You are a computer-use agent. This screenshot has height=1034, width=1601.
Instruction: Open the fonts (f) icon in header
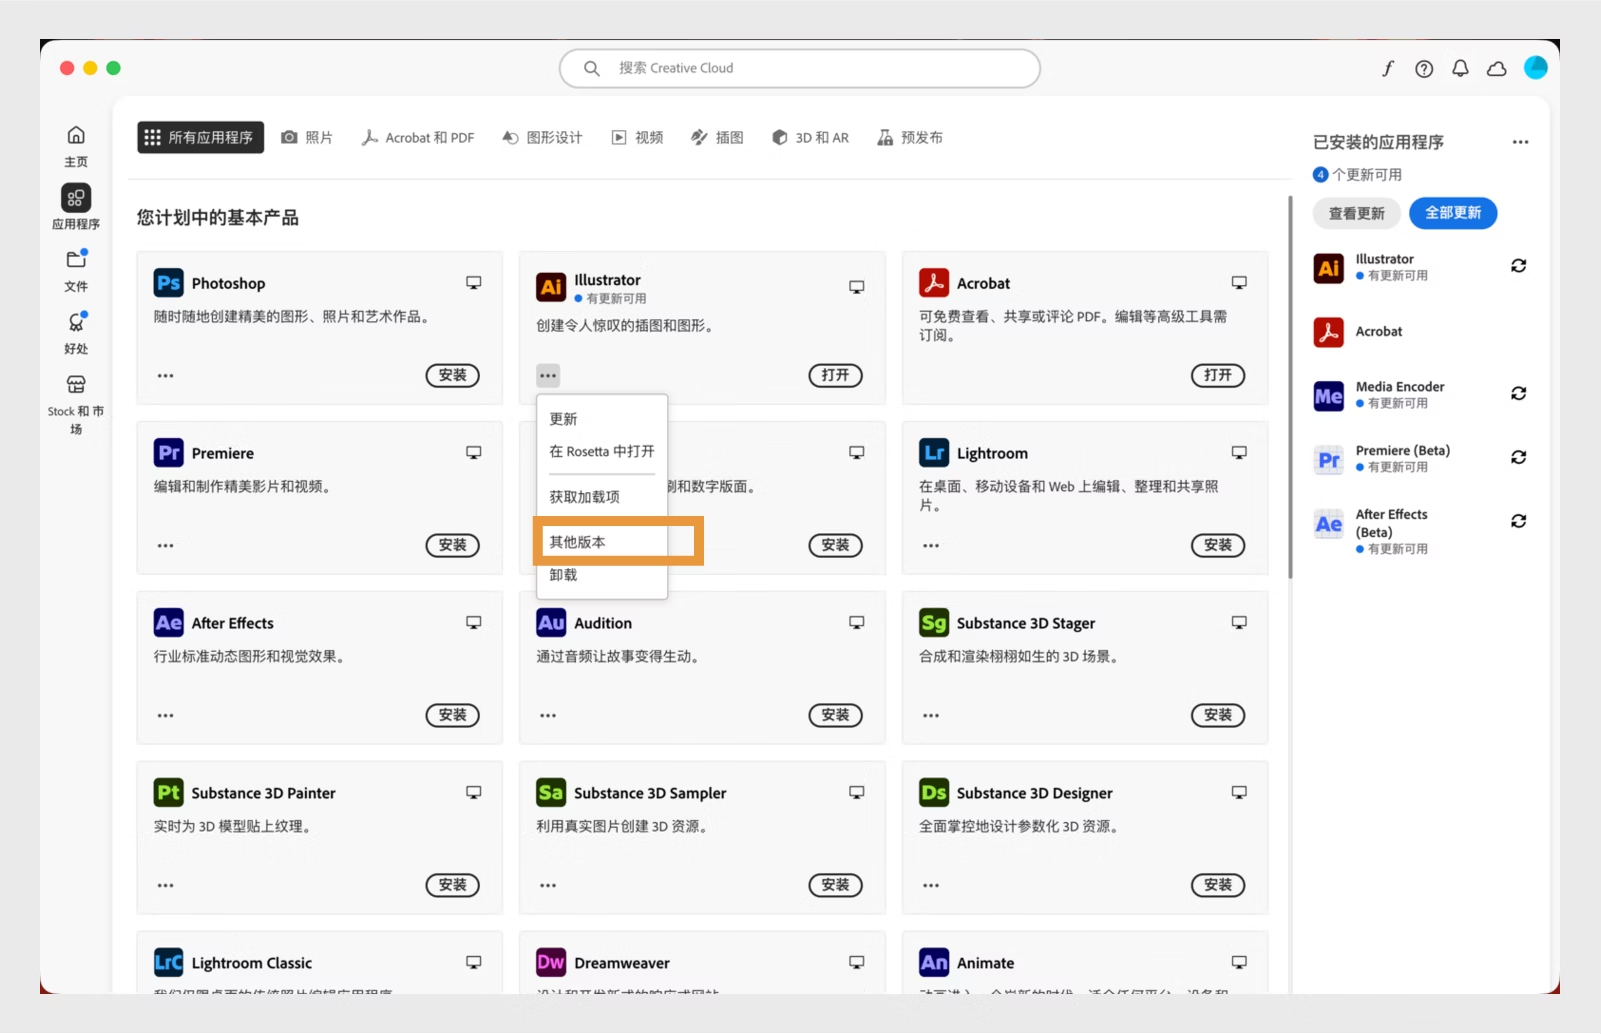coord(1388,68)
